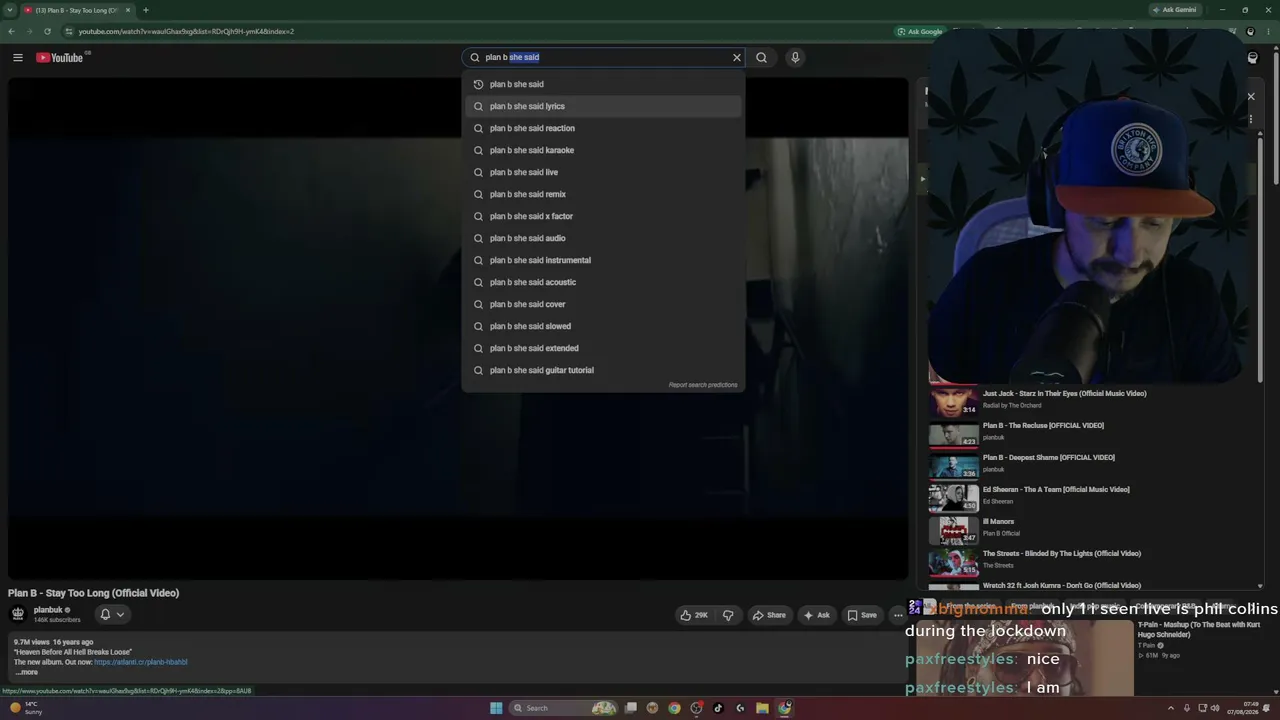Choose suggestion 'plan b she said lyrics'
Screen dimensions: 1280x720
pos(603,106)
